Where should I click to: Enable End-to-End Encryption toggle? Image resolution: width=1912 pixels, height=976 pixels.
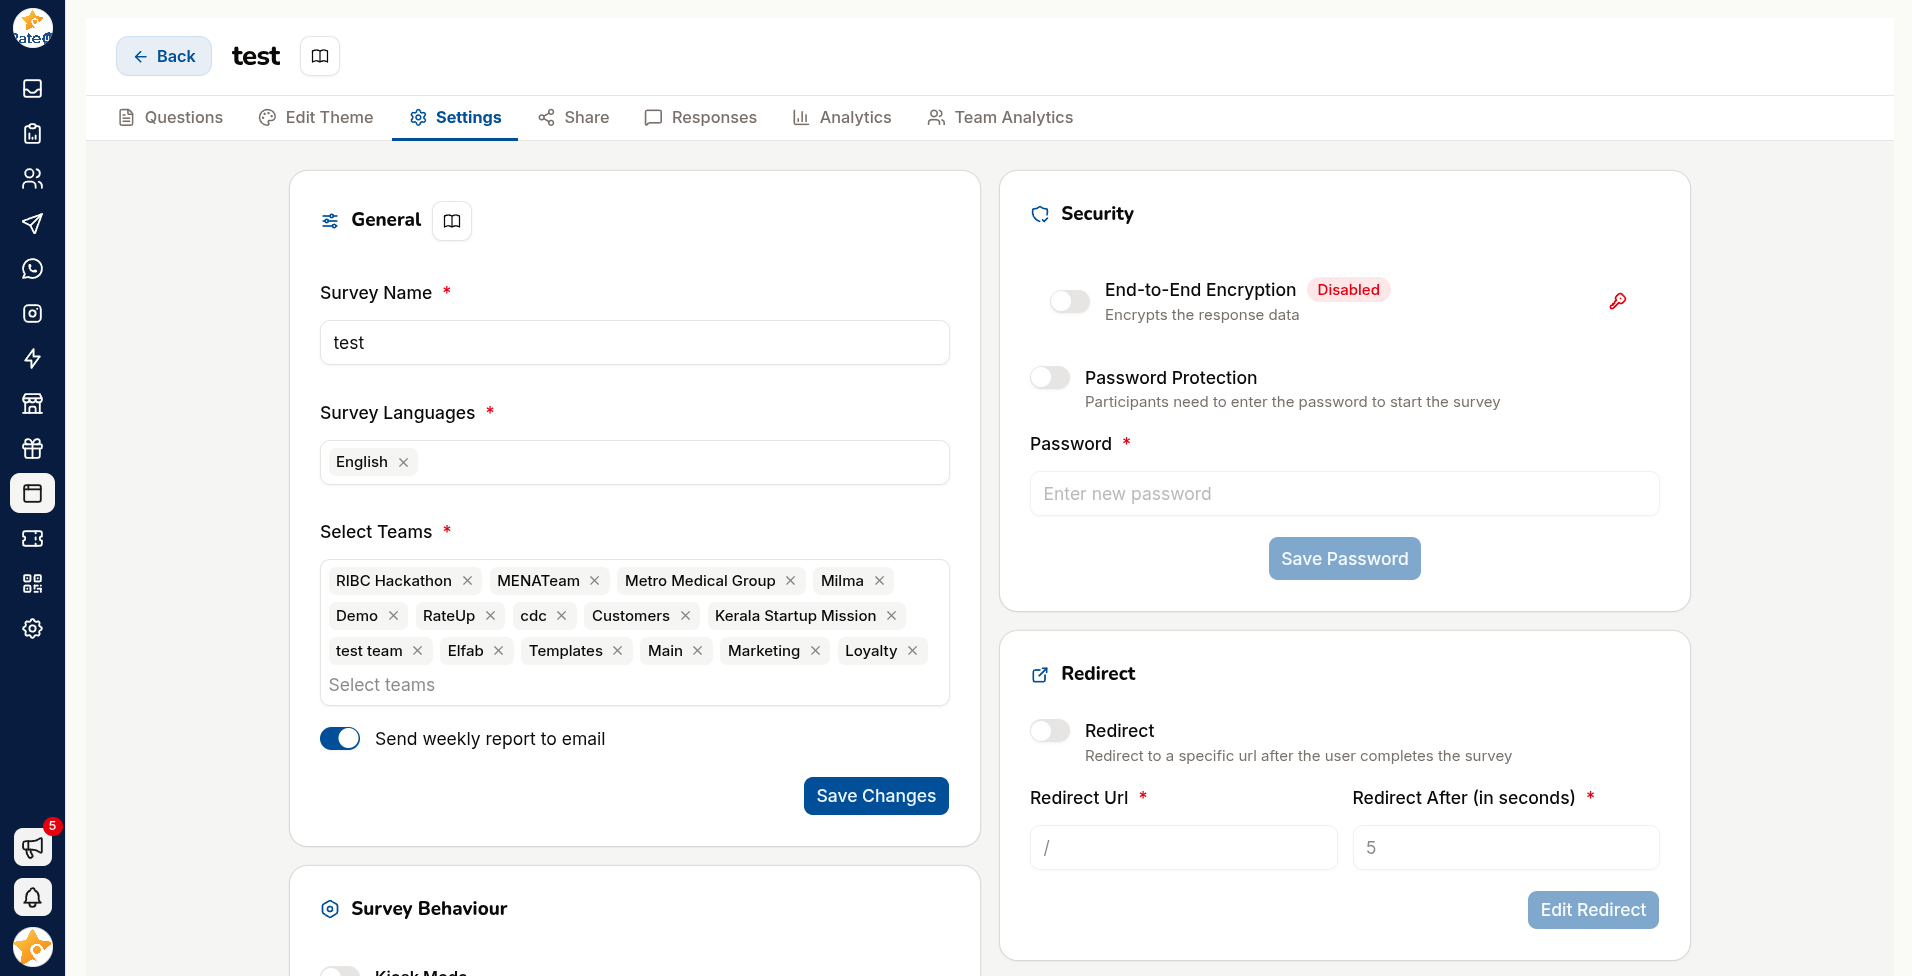point(1069,301)
